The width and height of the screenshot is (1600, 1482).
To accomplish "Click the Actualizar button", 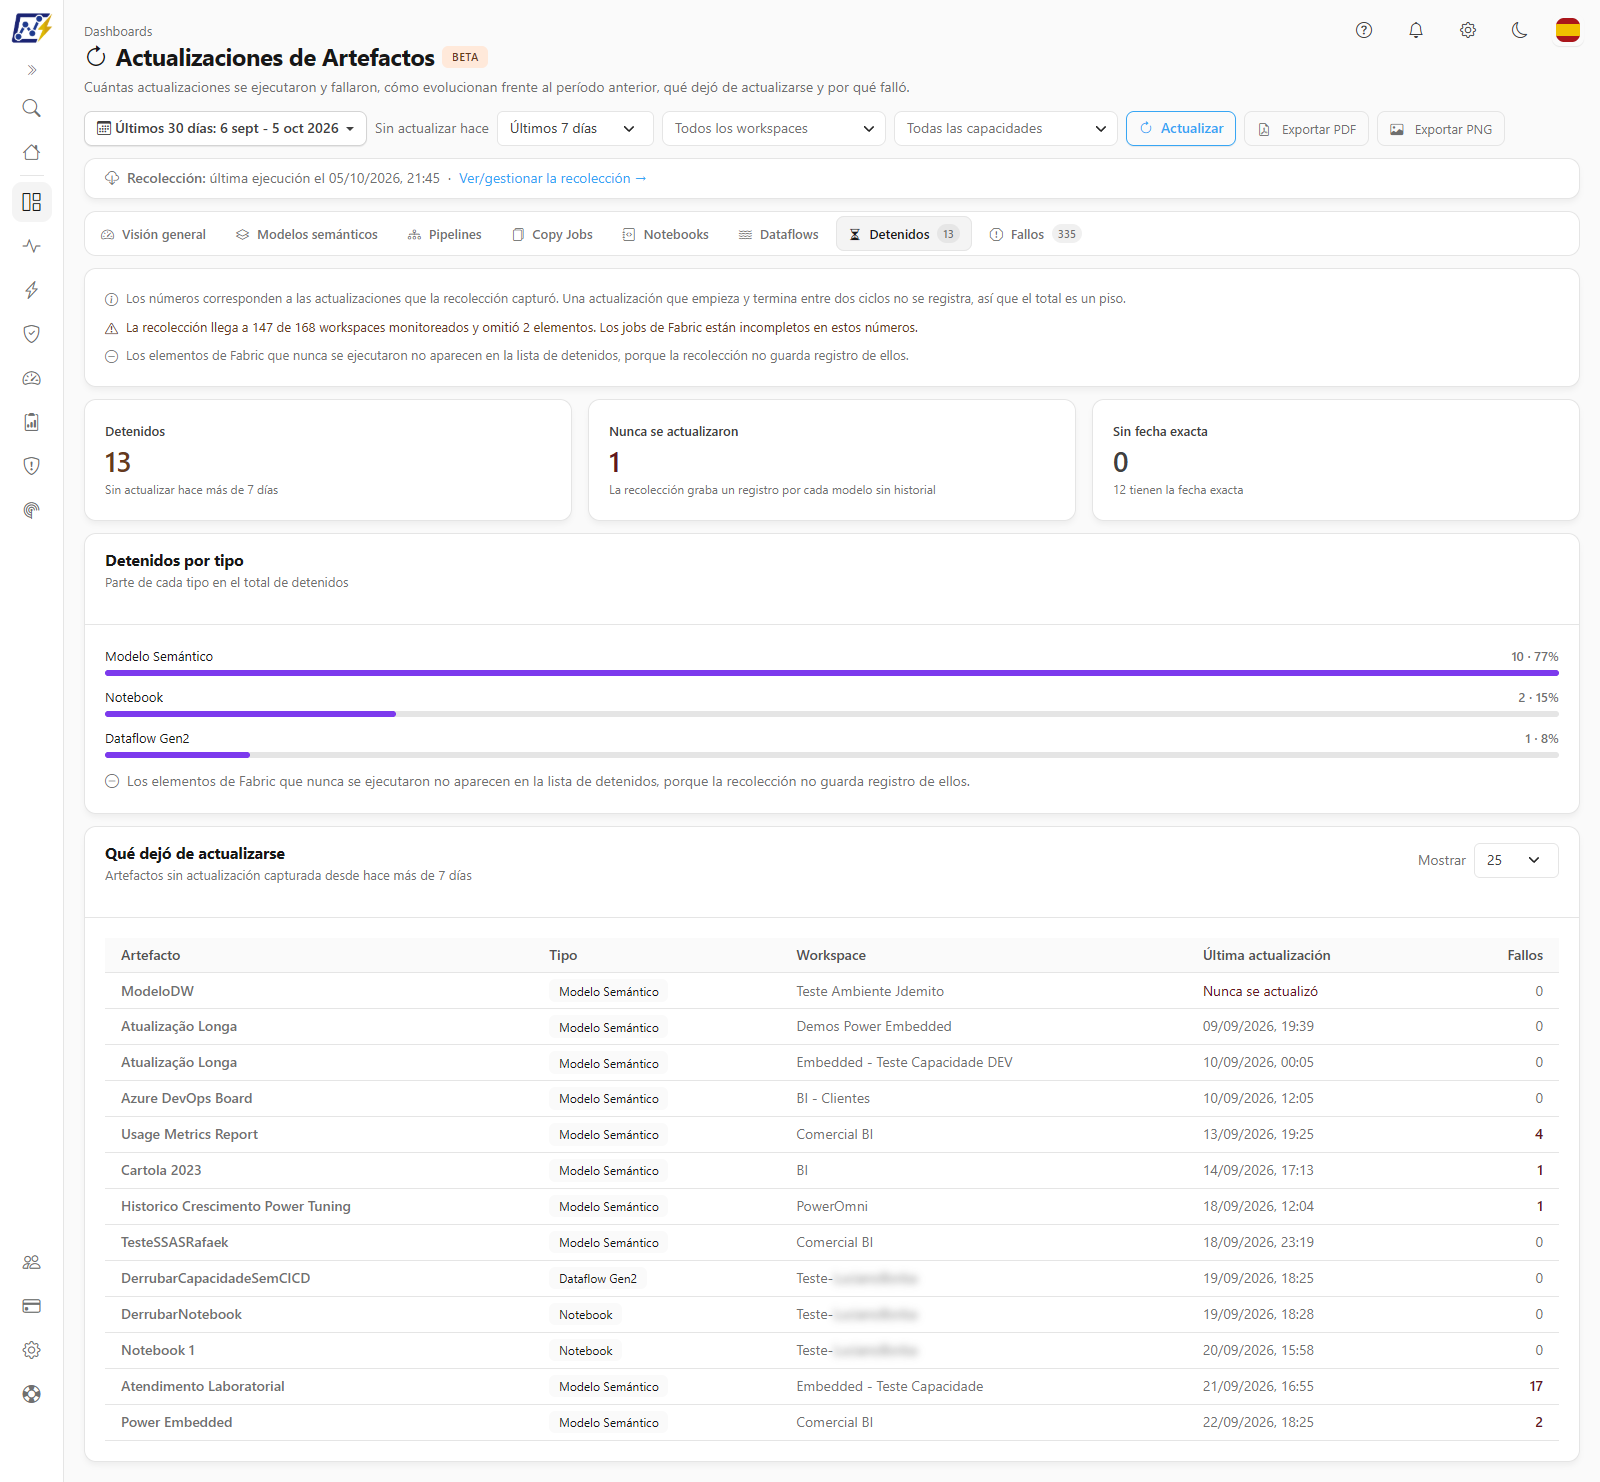I will (1181, 128).
